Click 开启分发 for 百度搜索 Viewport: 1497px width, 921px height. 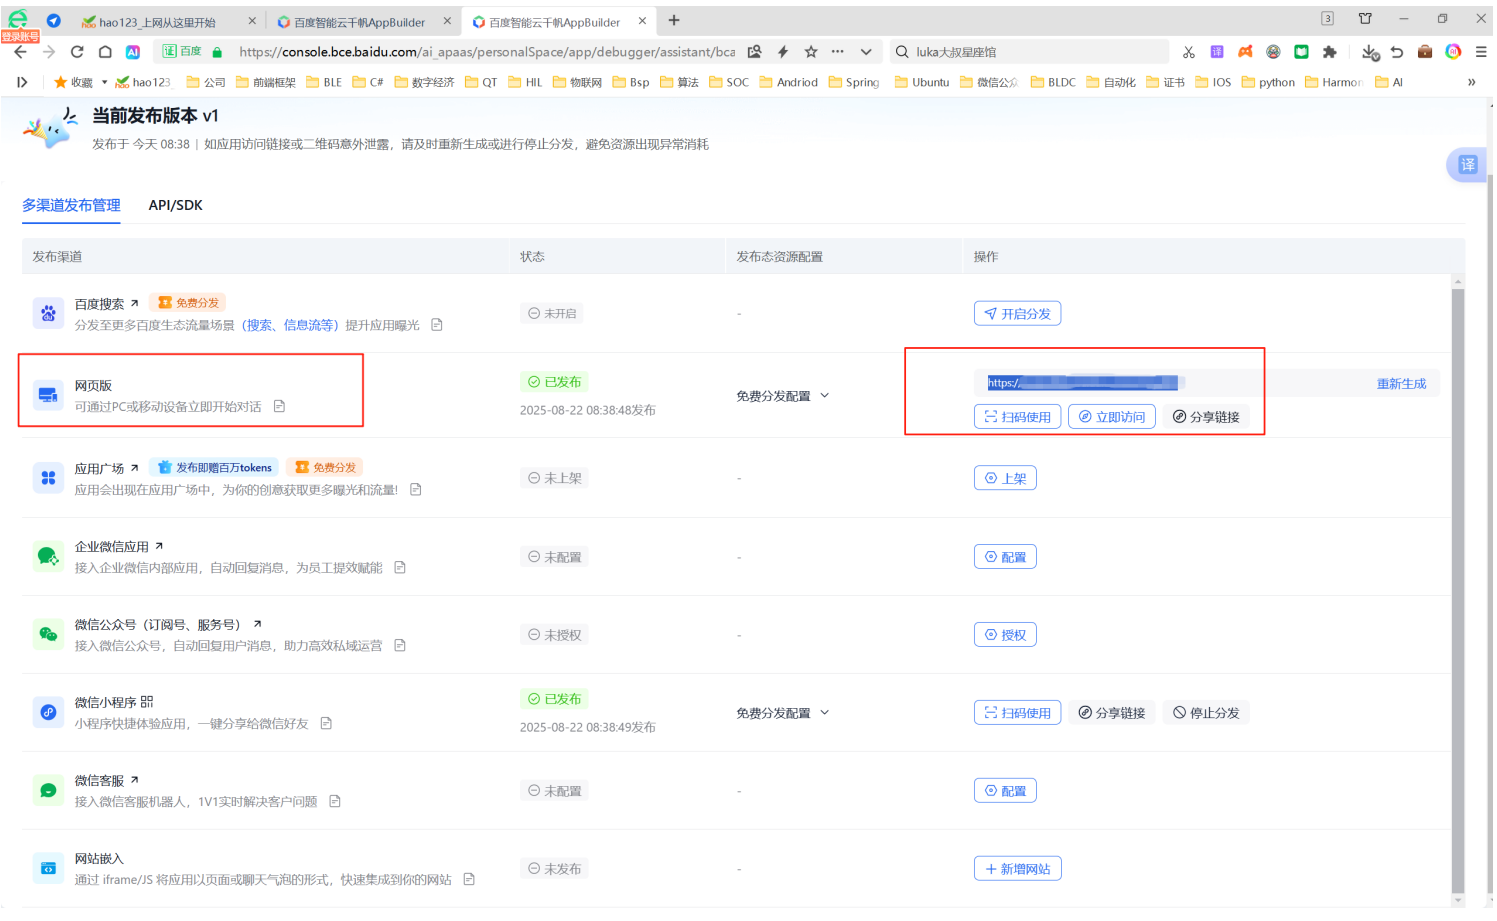click(1017, 314)
